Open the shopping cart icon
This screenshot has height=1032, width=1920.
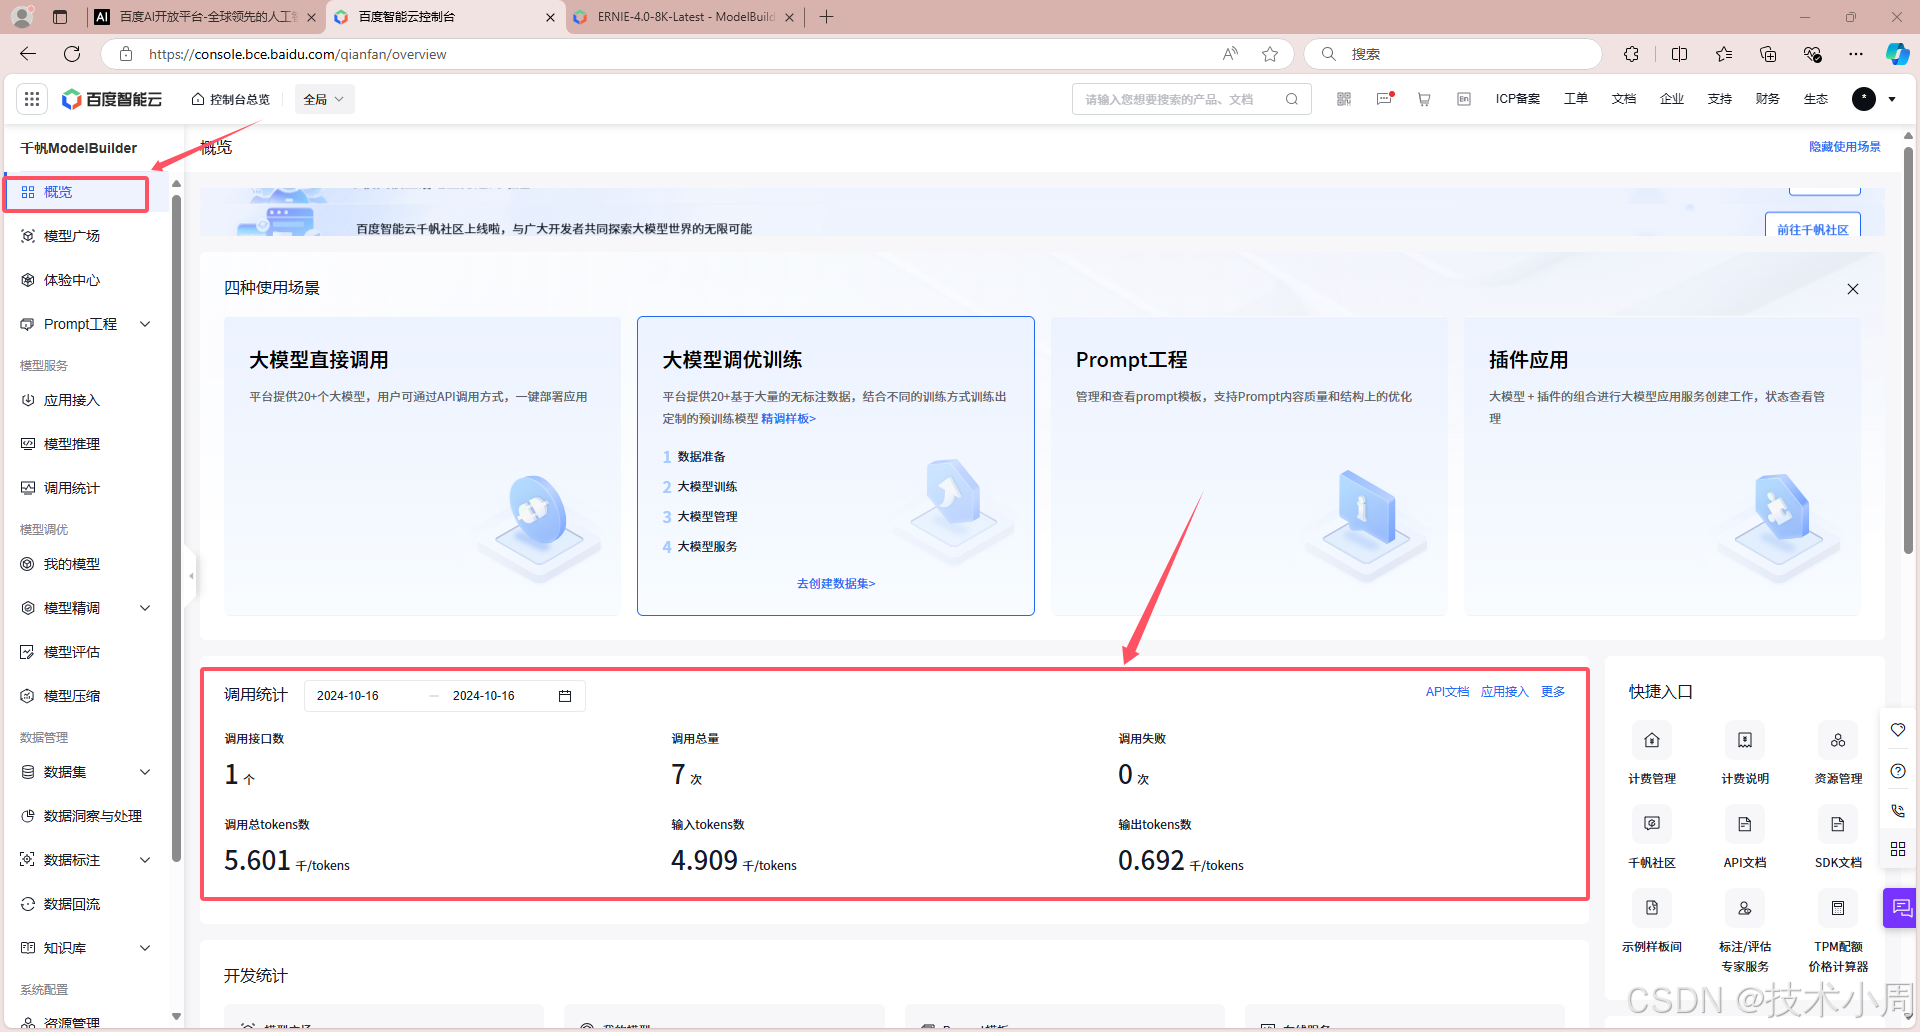[1424, 99]
